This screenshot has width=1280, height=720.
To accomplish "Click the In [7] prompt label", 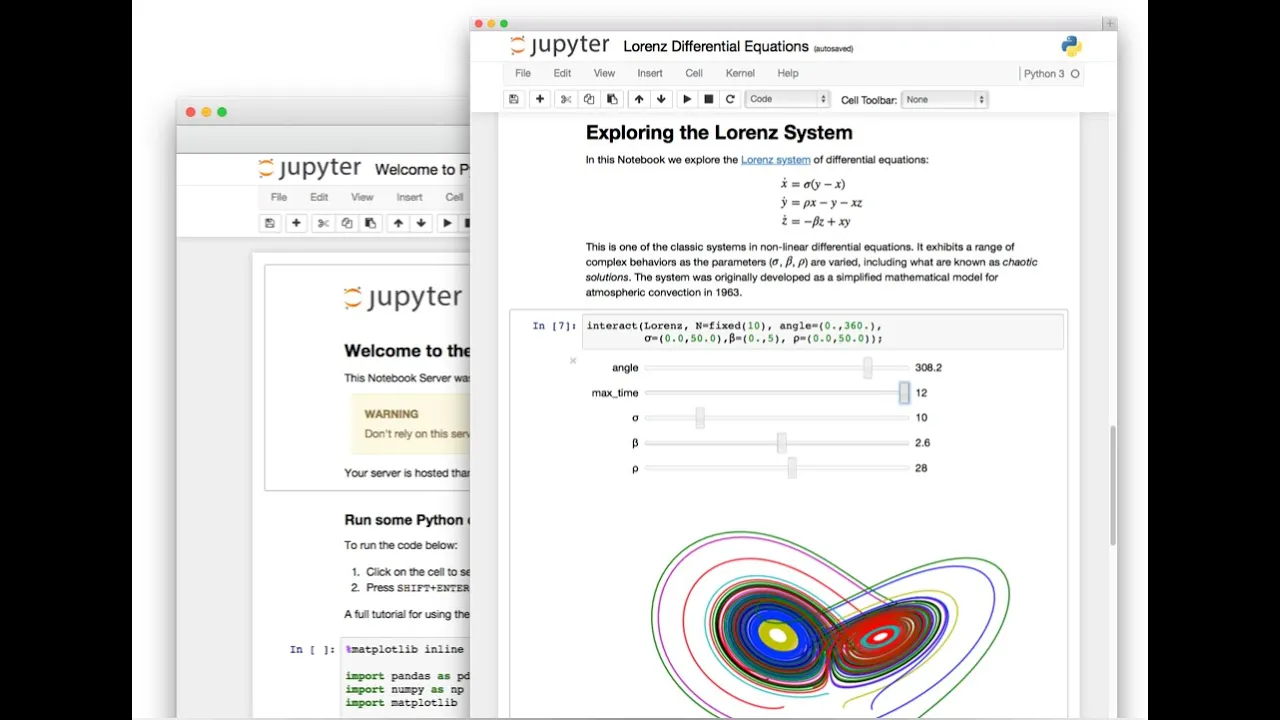I will pyautogui.click(x=554, y=326).
